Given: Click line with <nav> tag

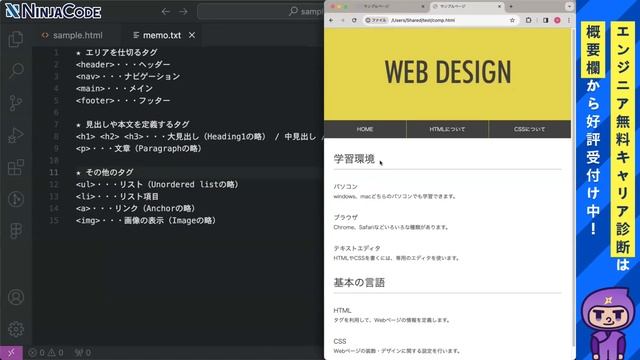Looking at the screenshot, I should click(128, 76).
